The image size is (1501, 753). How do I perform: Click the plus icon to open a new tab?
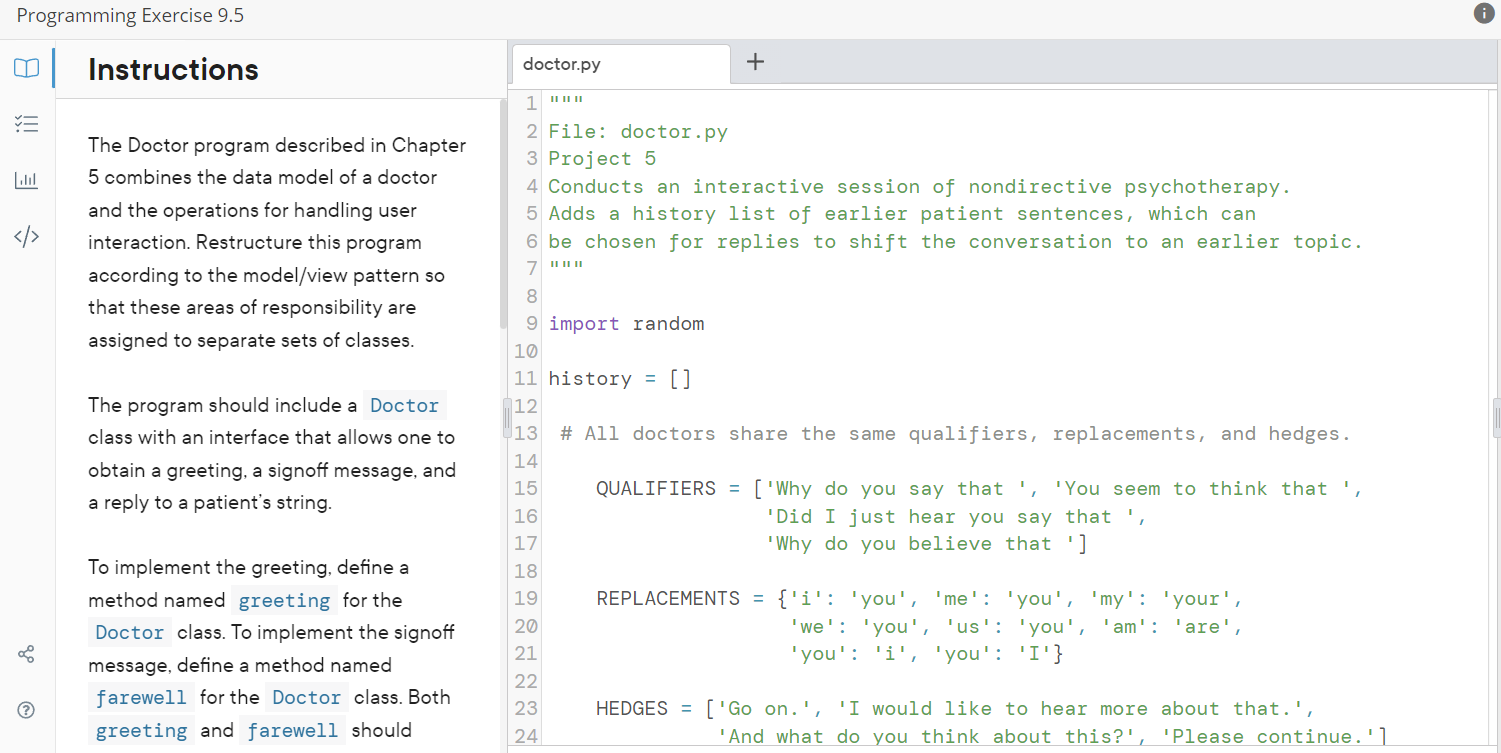tap(755, 62)
